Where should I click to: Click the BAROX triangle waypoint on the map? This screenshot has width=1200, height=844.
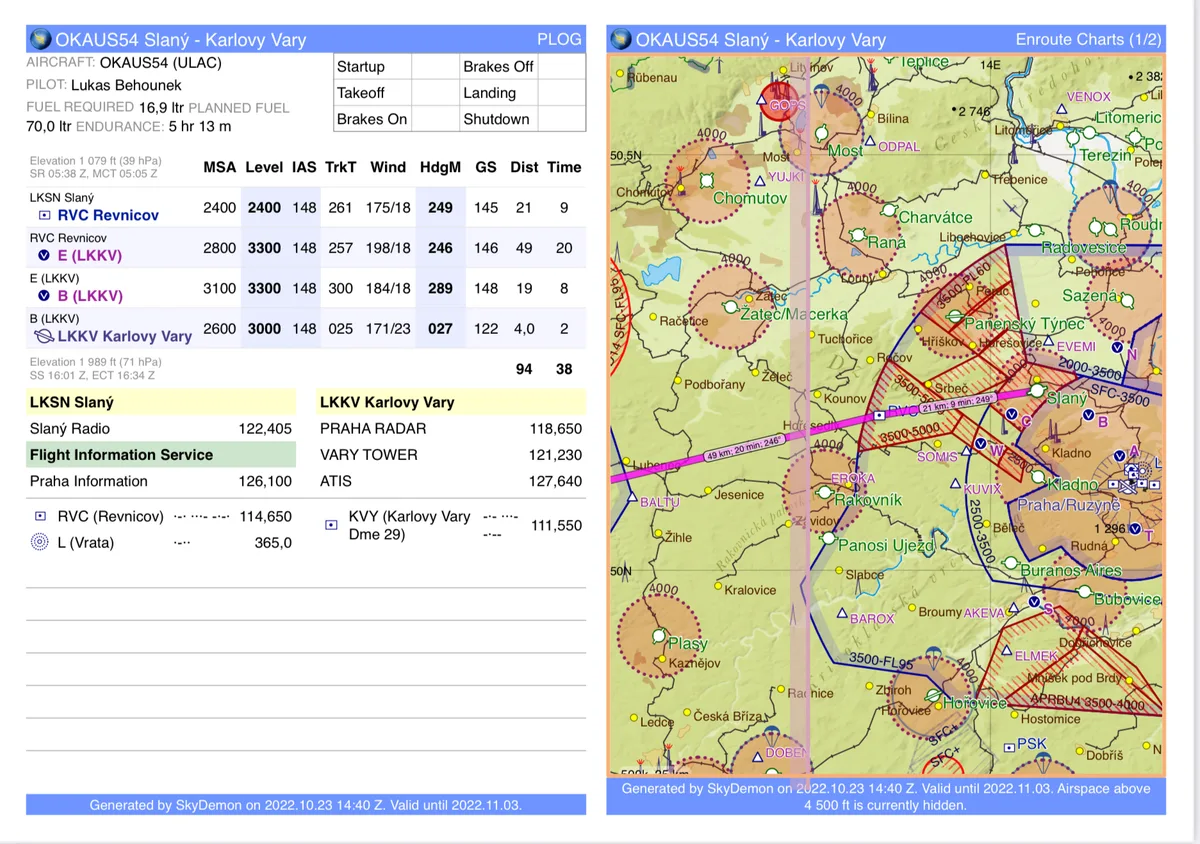coord(841,613)
